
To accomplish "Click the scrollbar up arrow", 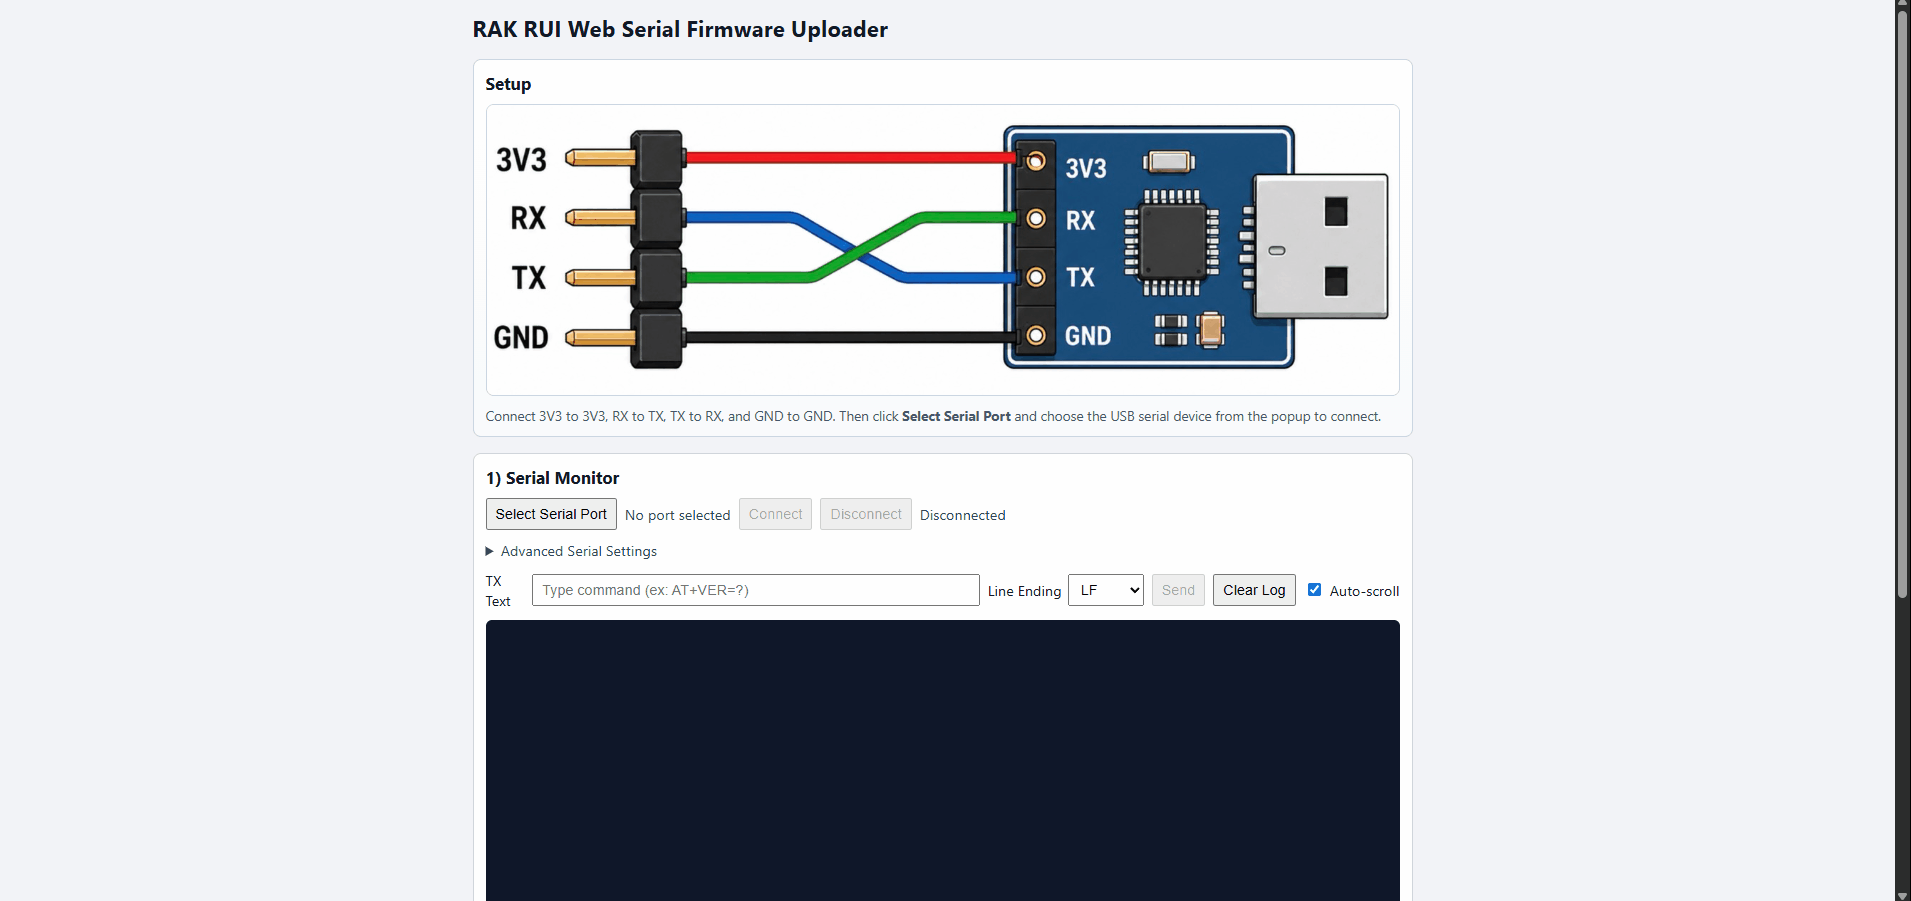I will pyautogui.click(x=1902, y=5).
